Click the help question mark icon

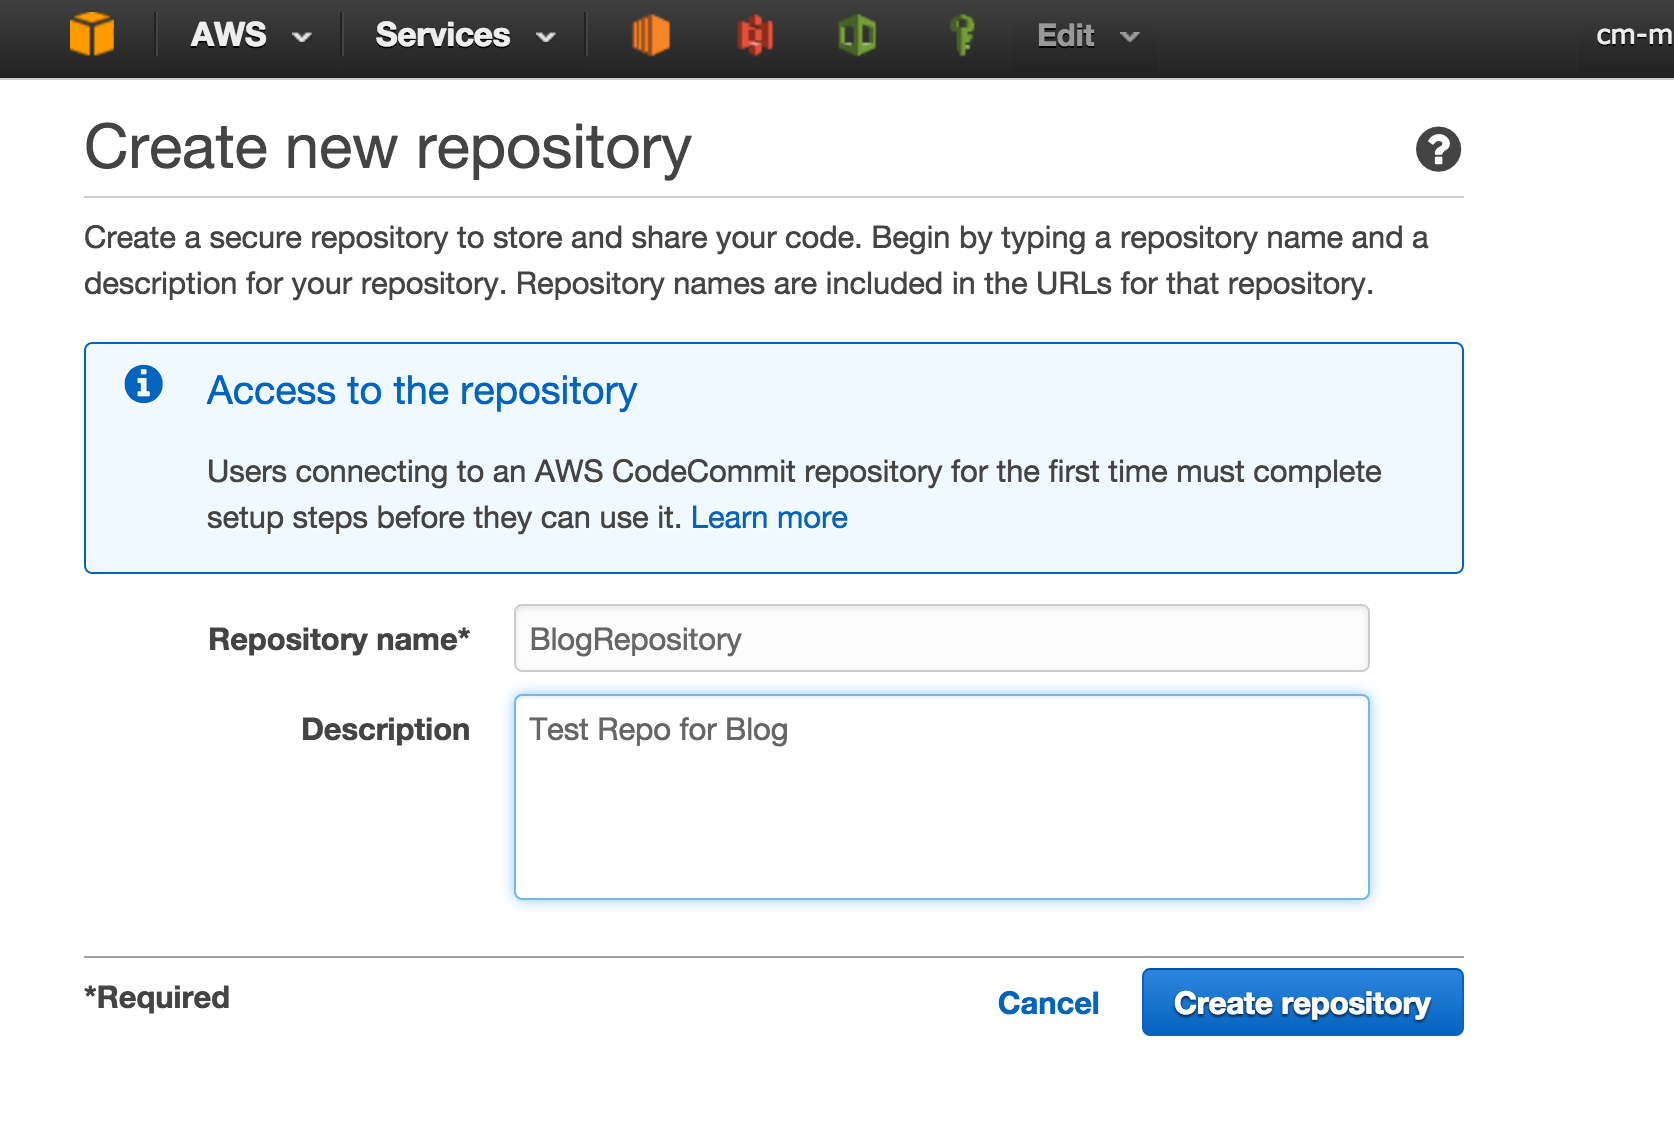1438,150
